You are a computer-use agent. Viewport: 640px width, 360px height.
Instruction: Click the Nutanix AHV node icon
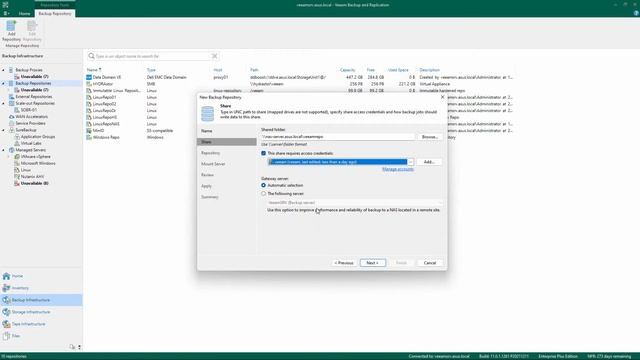tap(17, 177)
